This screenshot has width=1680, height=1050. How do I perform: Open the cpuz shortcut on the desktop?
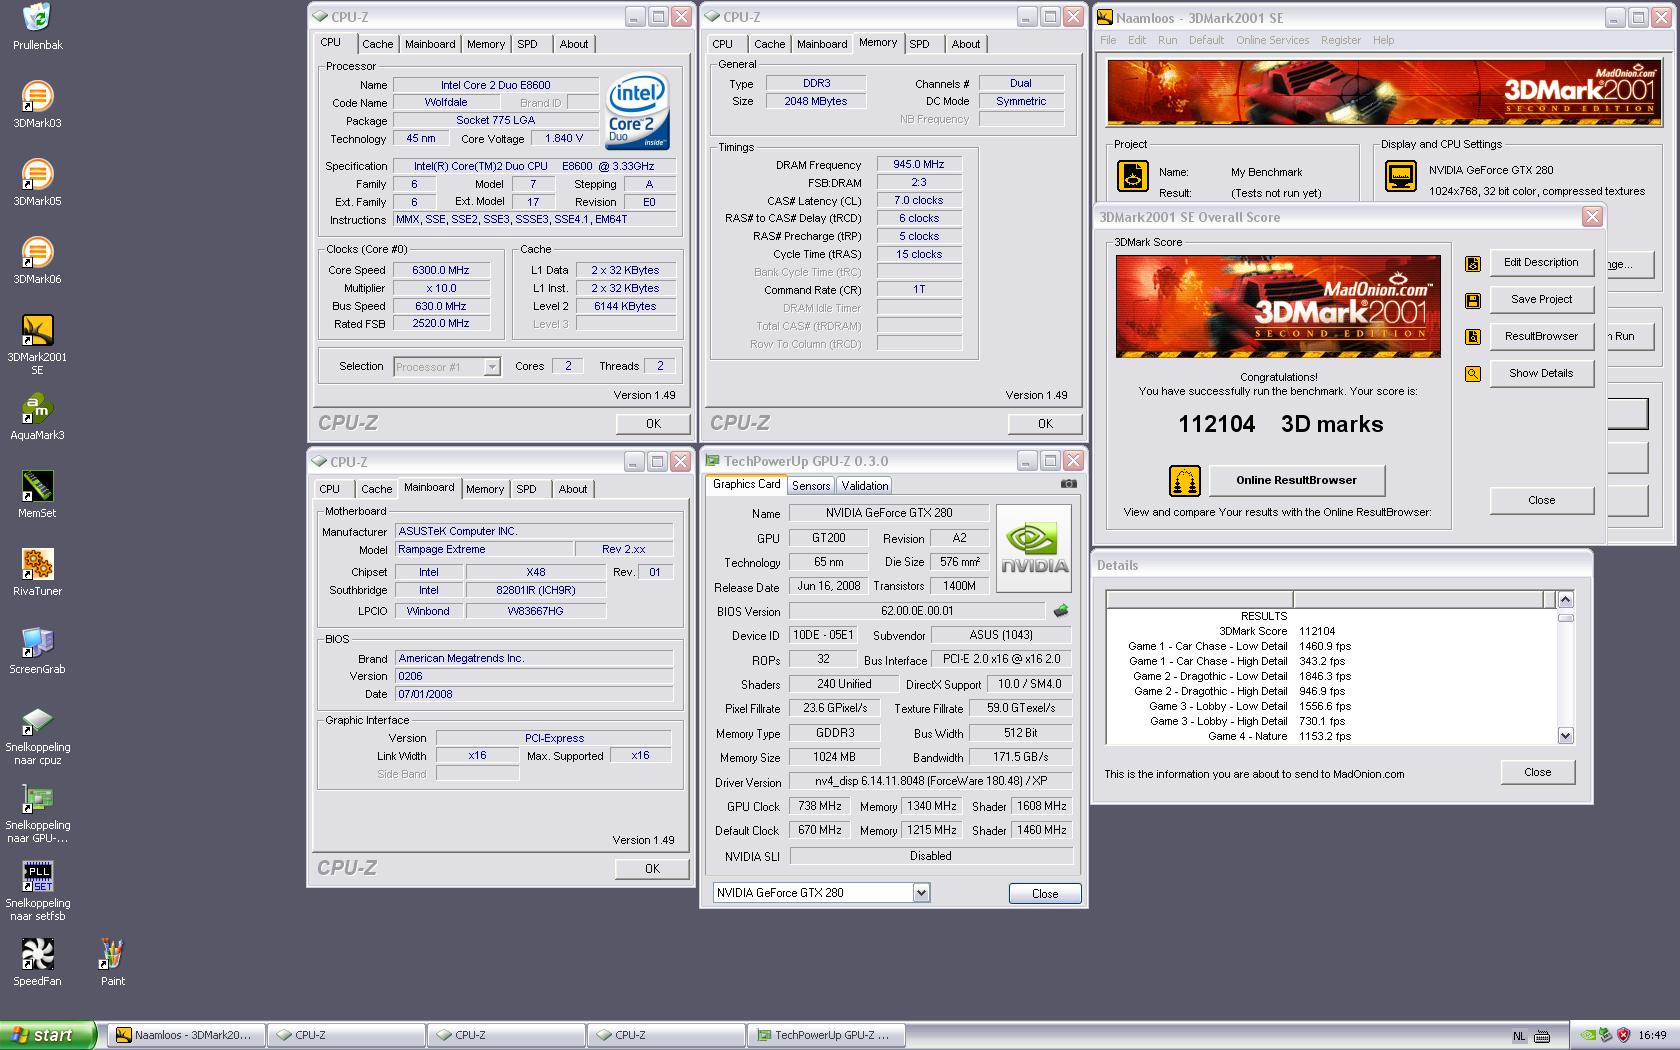pyautogui.click(x=37, y=720)
